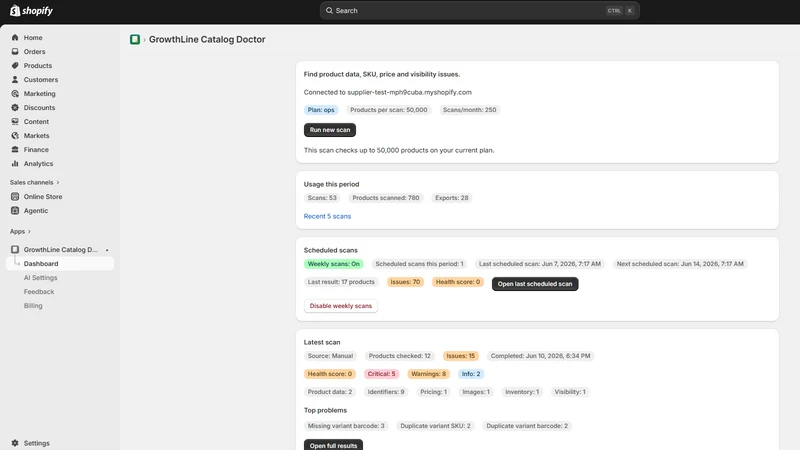Click the Online Store icon
The image size is (800, 450).
coord(15,196)
